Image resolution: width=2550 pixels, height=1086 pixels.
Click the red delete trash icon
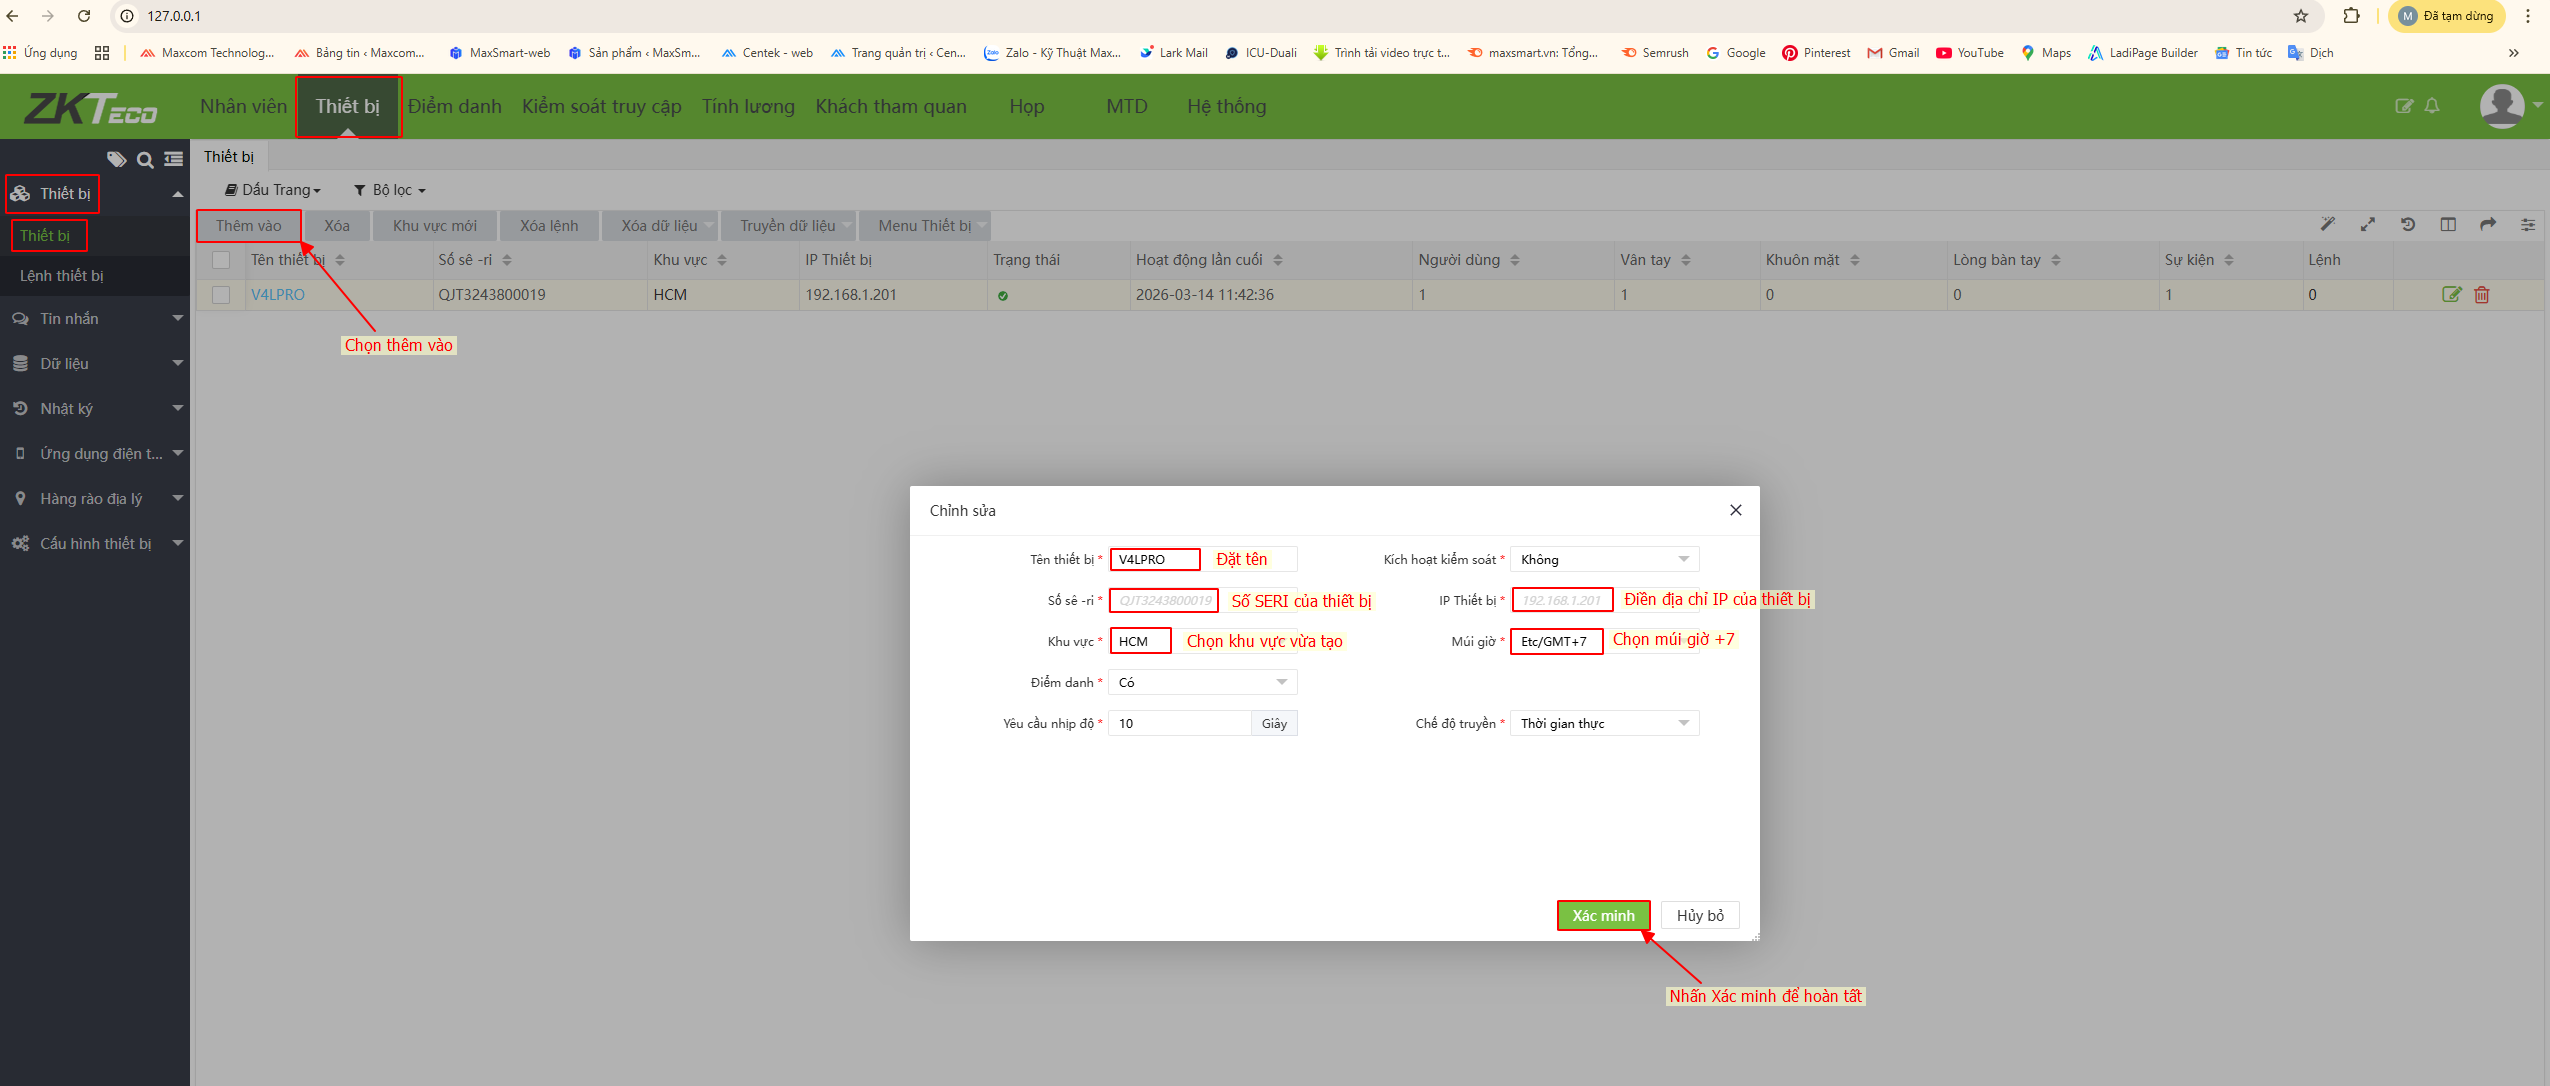point(2482,295)
